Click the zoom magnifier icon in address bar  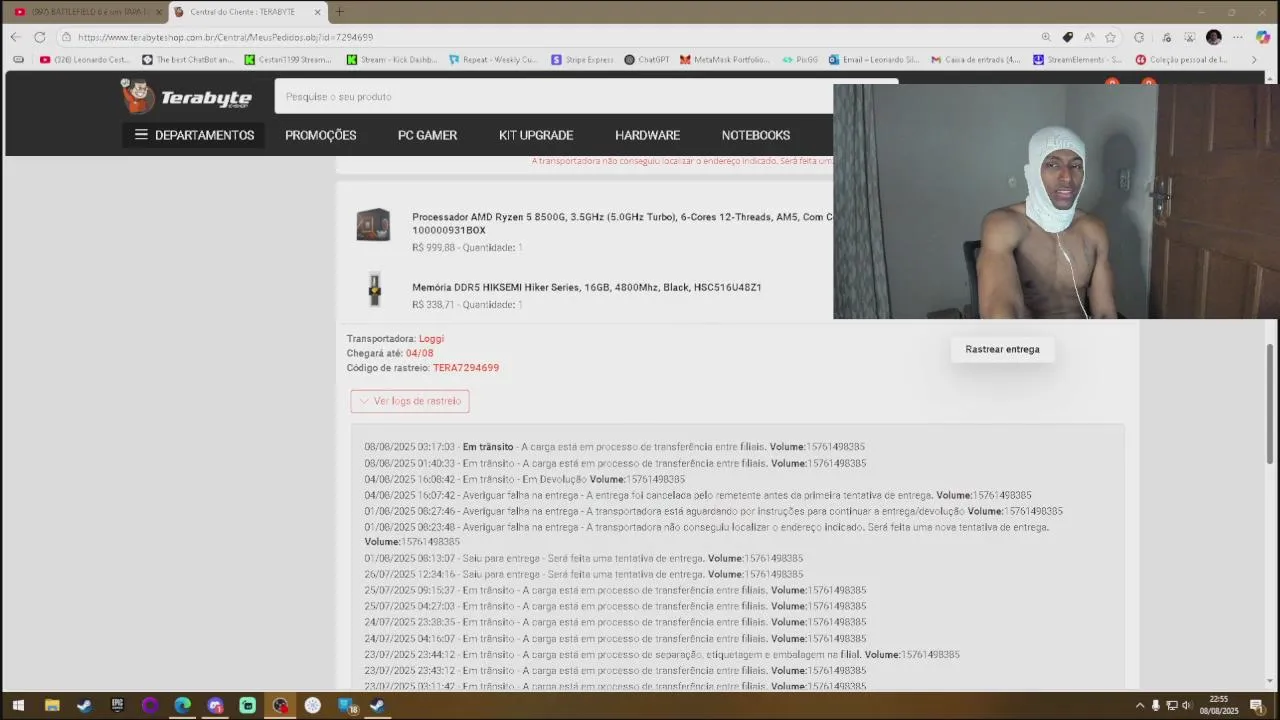pos(1046,37)
